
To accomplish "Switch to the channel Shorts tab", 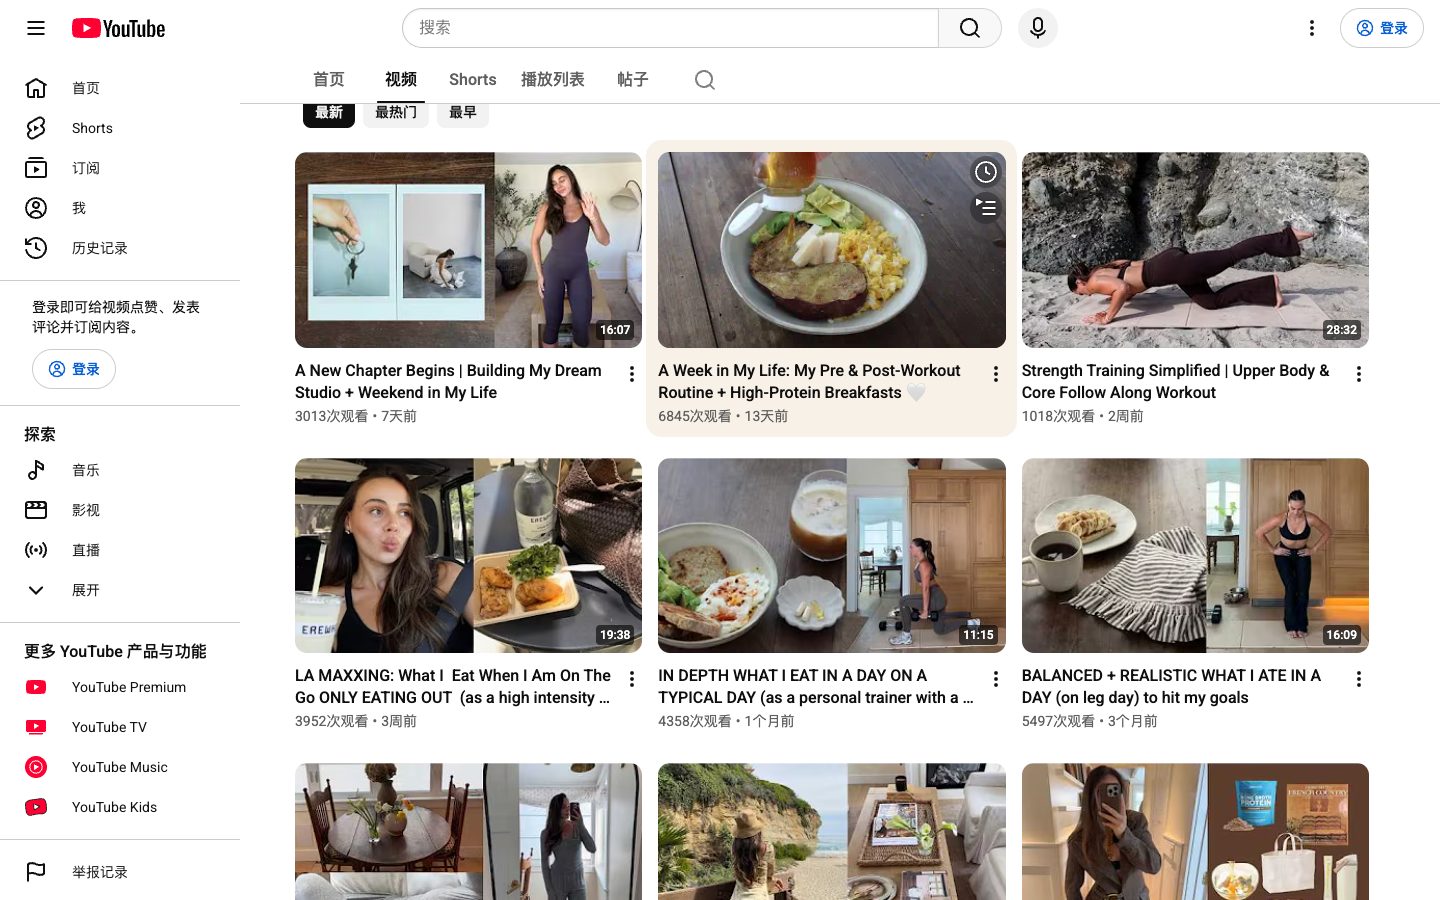I will pyautogui.click(x=473, y=80).
